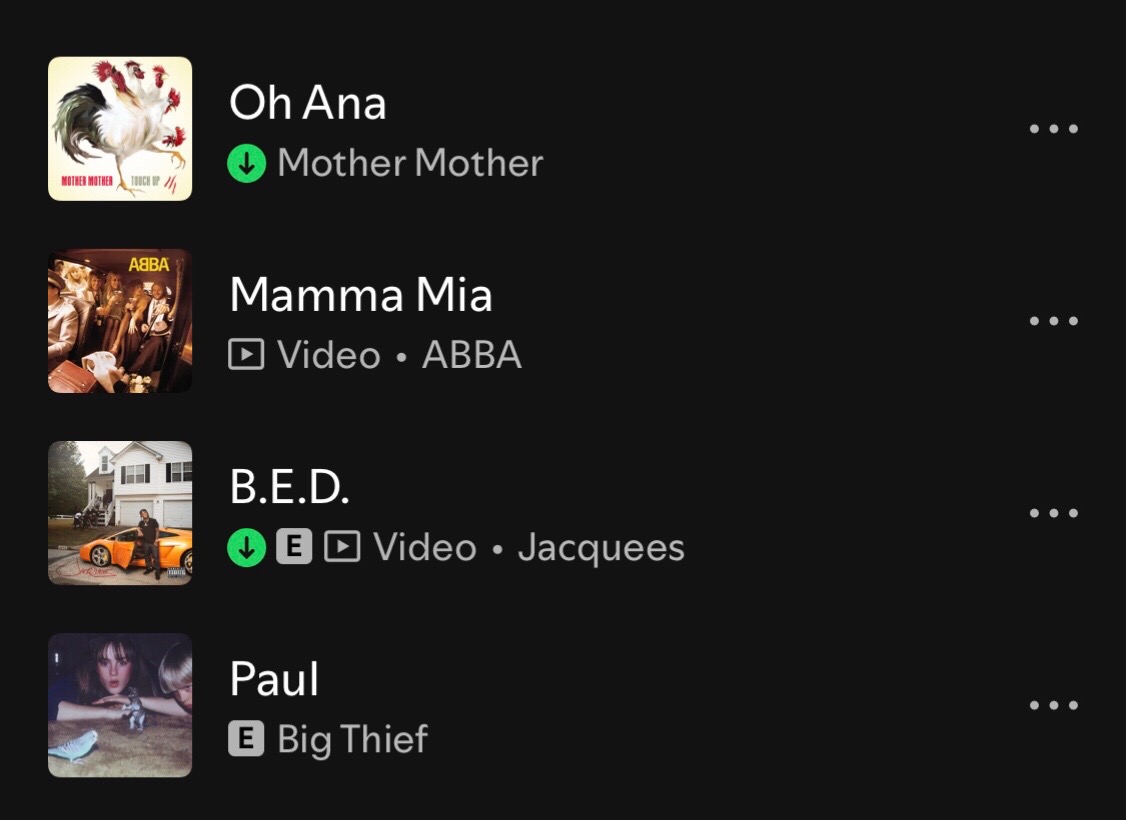This screenshot has height=820, width=1126.
Task: Tap the ABBA album artwork
Action: coord(120,321)
